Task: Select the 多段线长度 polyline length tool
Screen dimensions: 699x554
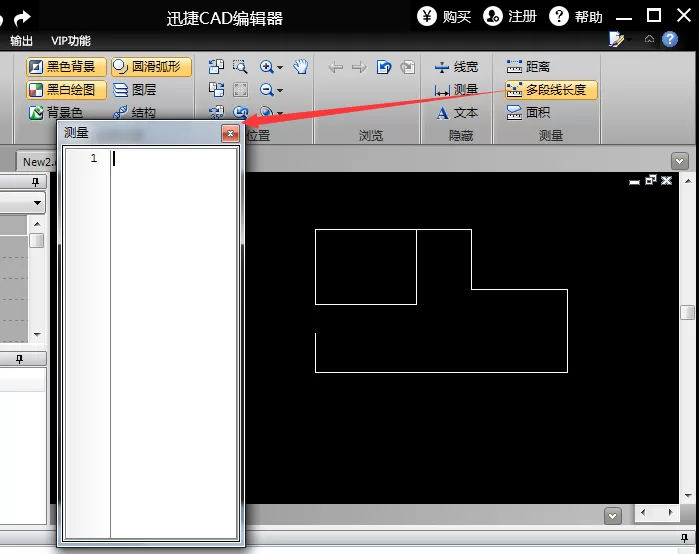Action: pyautogui.click(x=551, y=90)
